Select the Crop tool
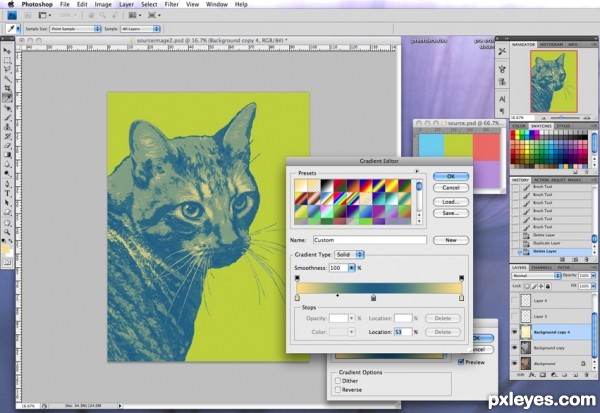 point(7,88)
